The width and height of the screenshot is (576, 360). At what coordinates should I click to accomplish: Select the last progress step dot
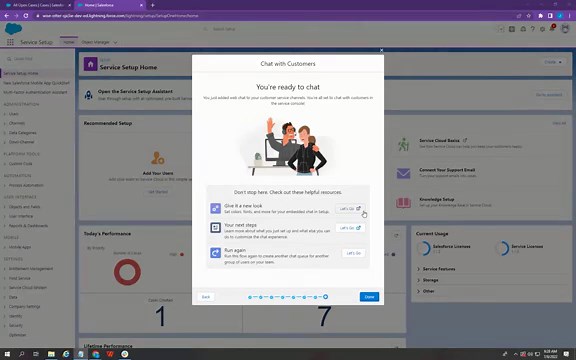[x=325, y=297]
